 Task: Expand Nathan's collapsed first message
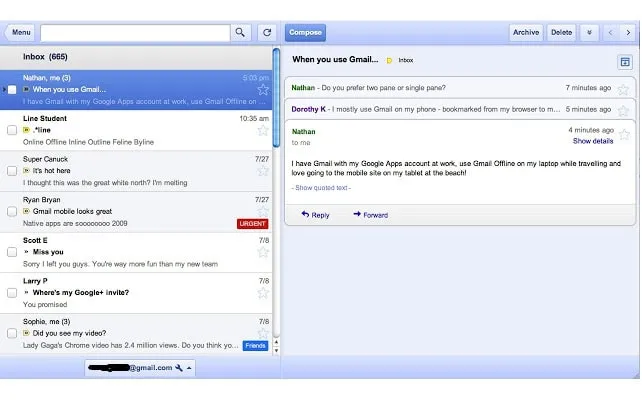pos(460,88)
